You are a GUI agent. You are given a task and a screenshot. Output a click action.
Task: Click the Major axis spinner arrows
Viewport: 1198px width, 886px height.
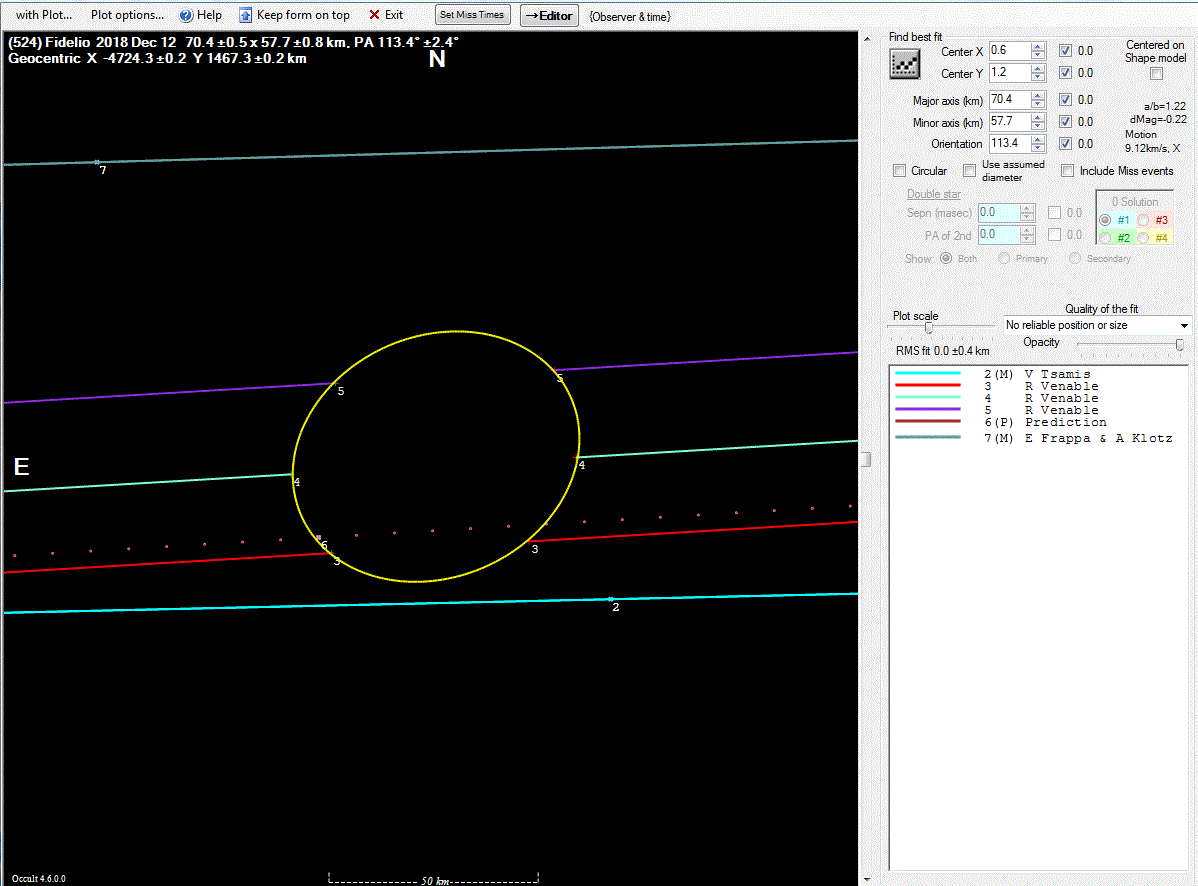pos(1038,99)
